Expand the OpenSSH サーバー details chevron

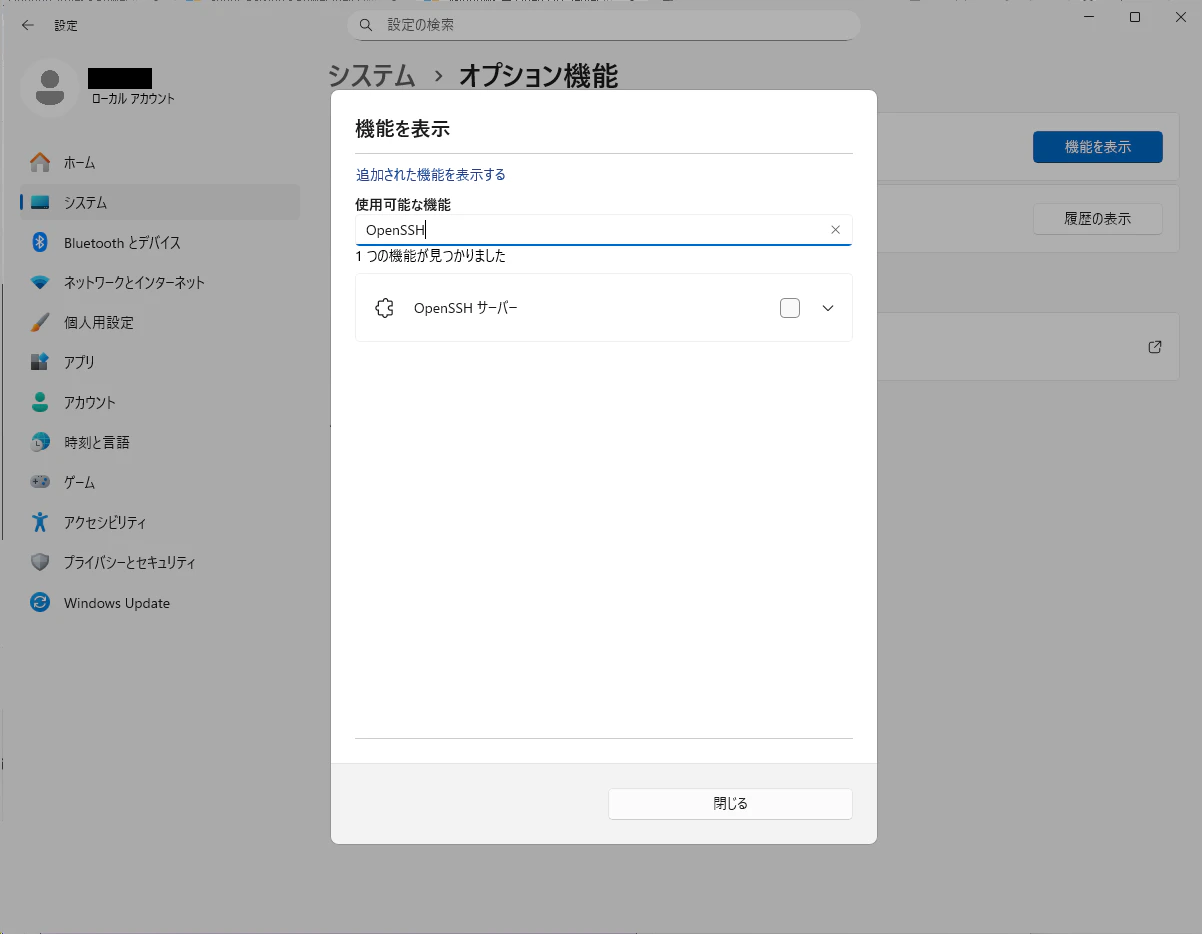[x=828, y=308]
